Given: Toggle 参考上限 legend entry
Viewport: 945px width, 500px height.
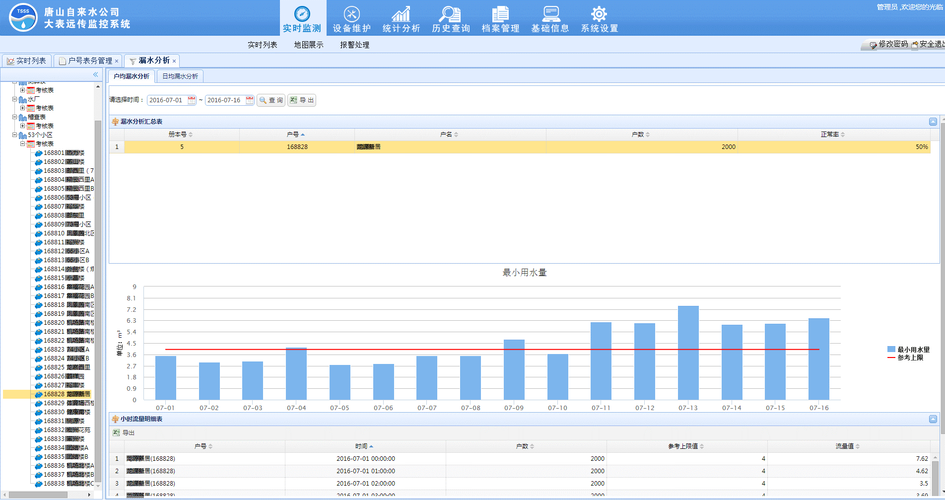Looking at the screenshot, I should pyautogui.click(x=905, y=358).
